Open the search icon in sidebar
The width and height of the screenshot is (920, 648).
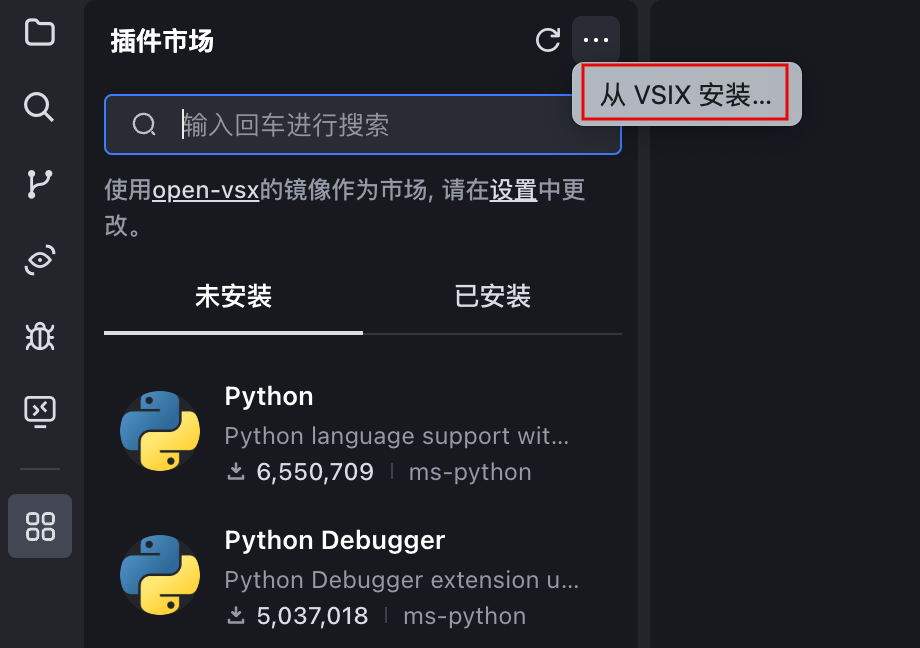click(39, 106)
